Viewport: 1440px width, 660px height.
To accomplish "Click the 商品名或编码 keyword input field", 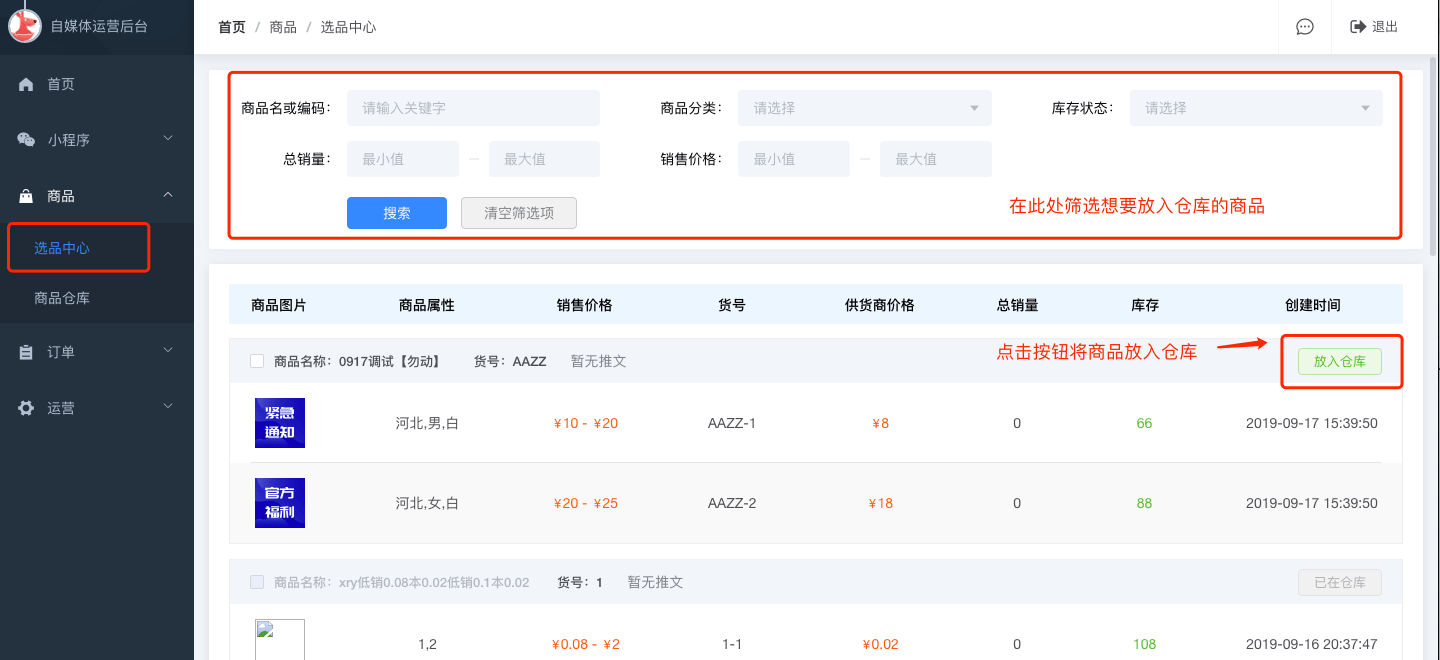I will point(473,108).
